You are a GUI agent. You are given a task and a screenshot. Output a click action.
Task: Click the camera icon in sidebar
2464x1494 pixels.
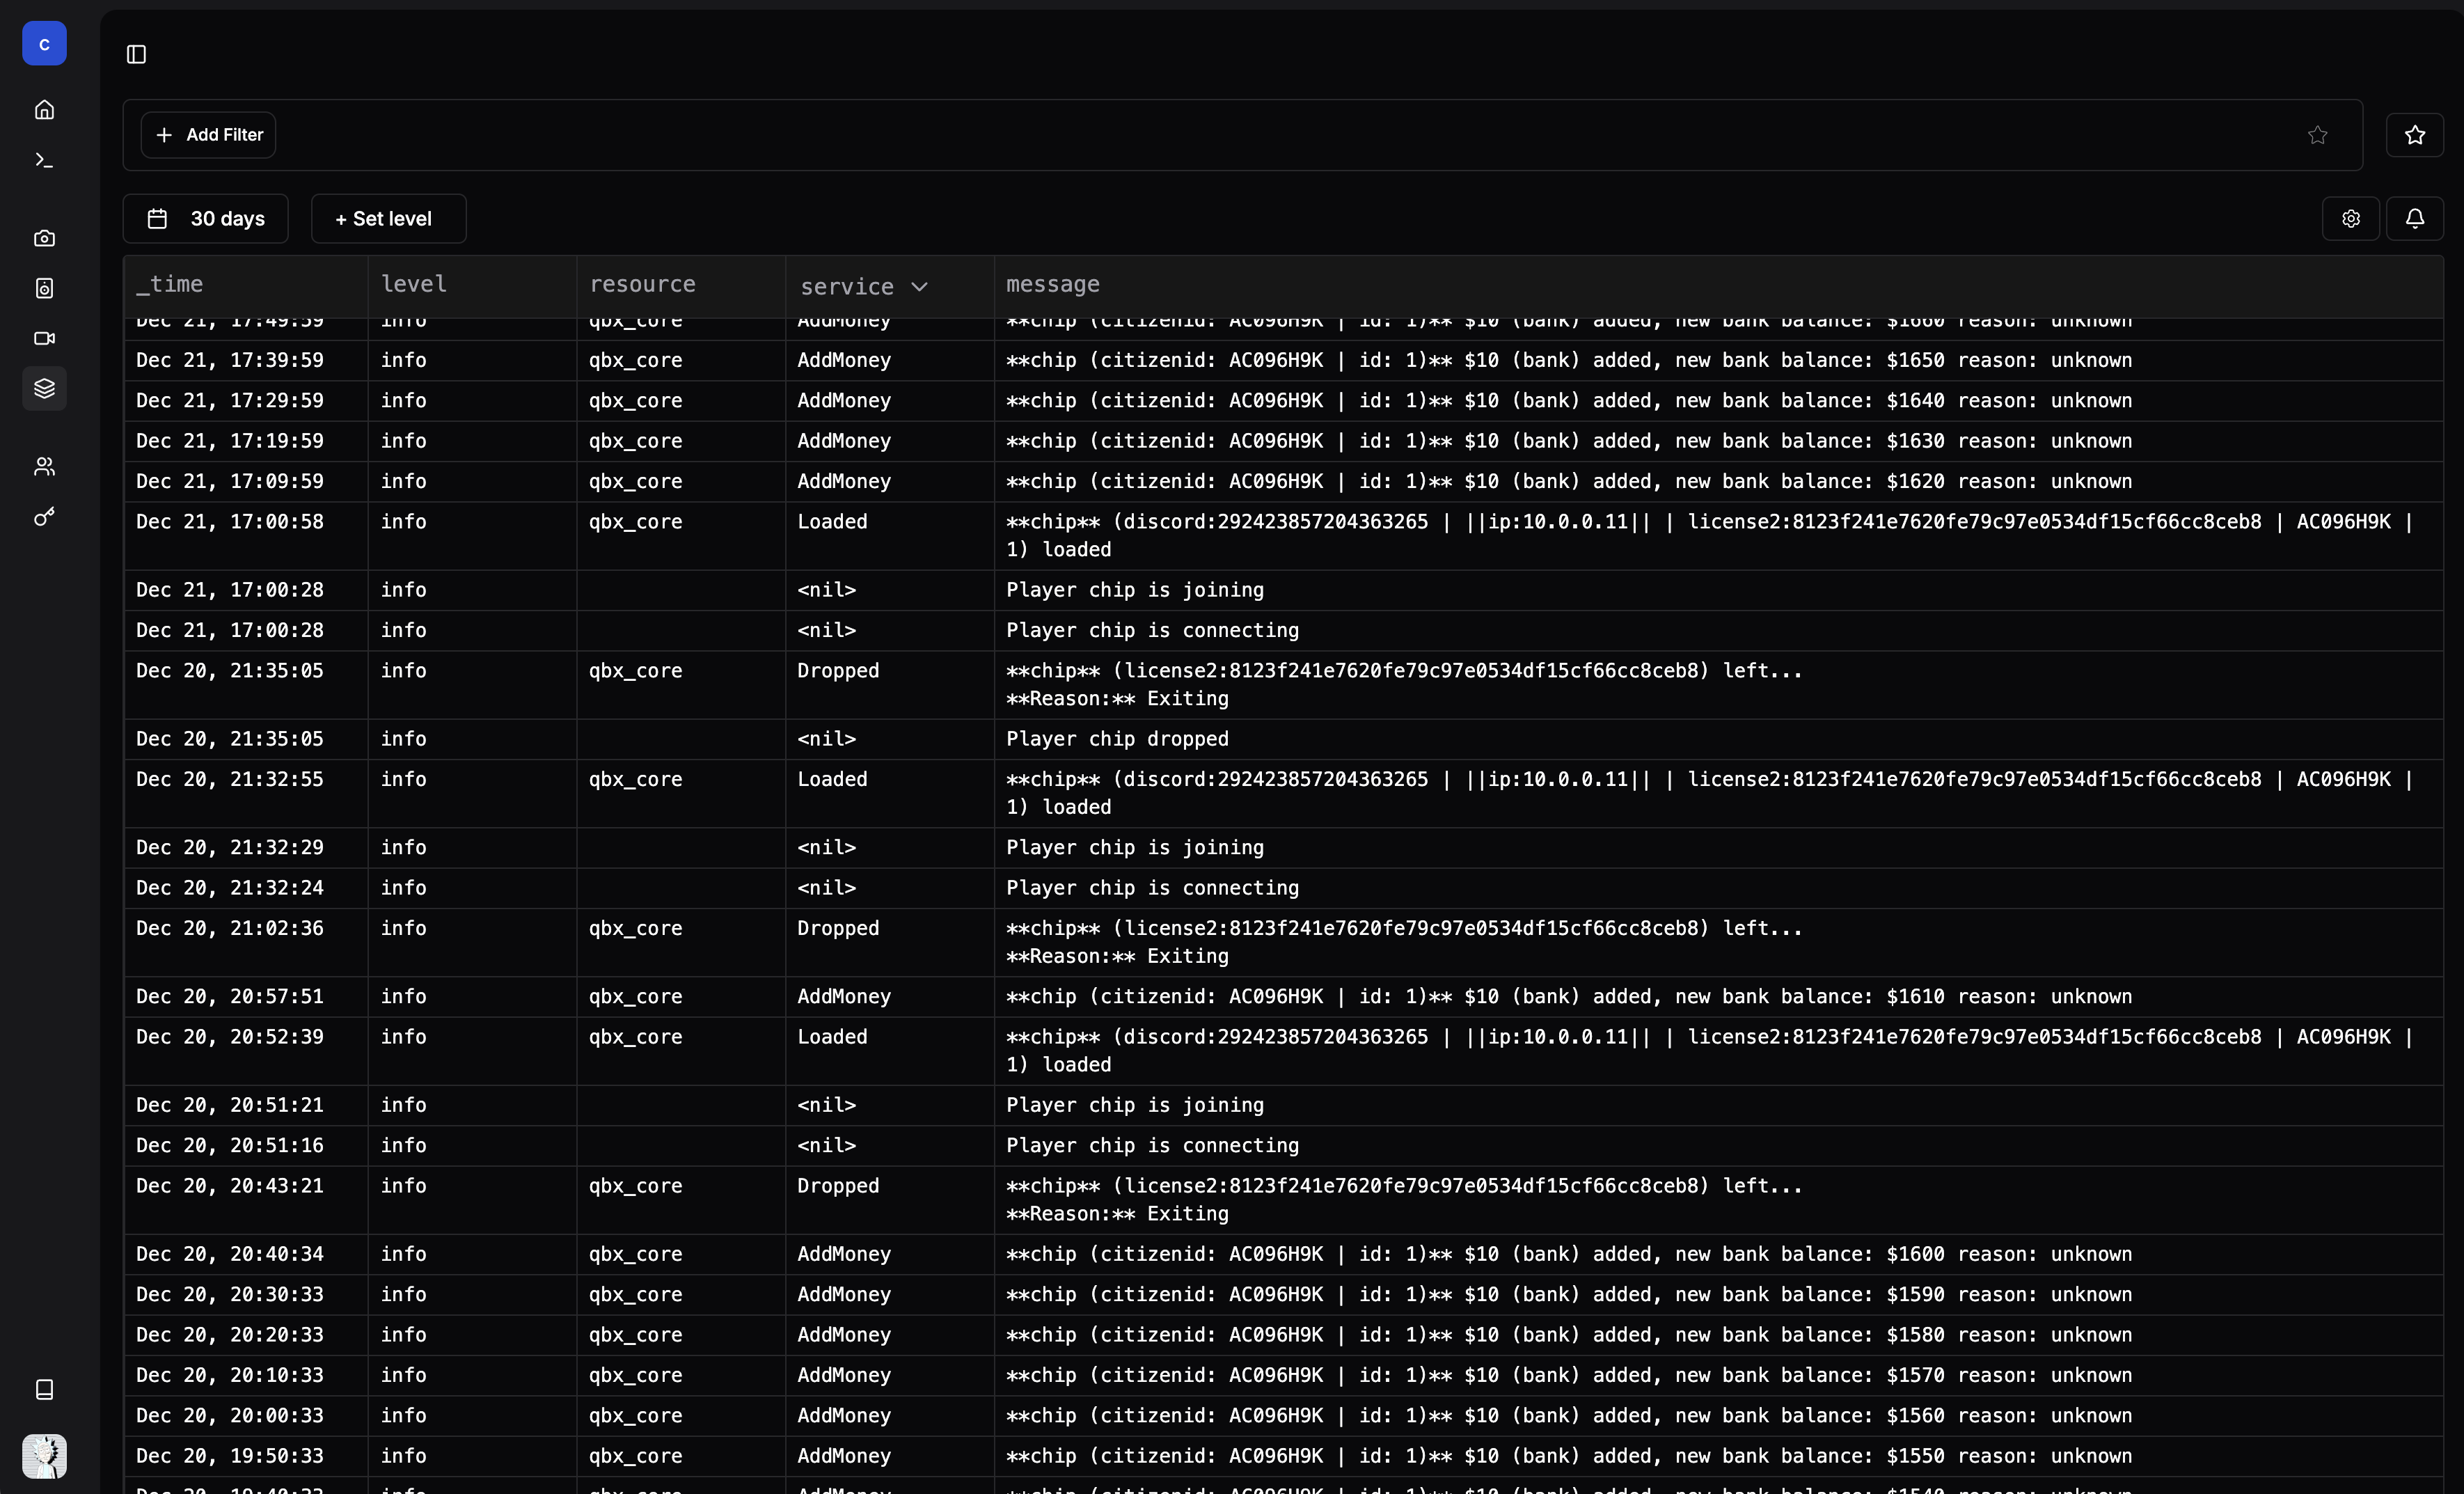click(x=44, y=238)
